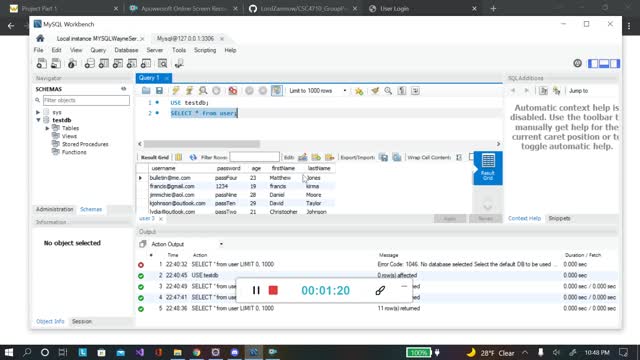
Task: Toggle the bottom output panel visibility
Action: pyautogui.click(x=604, y=63)
